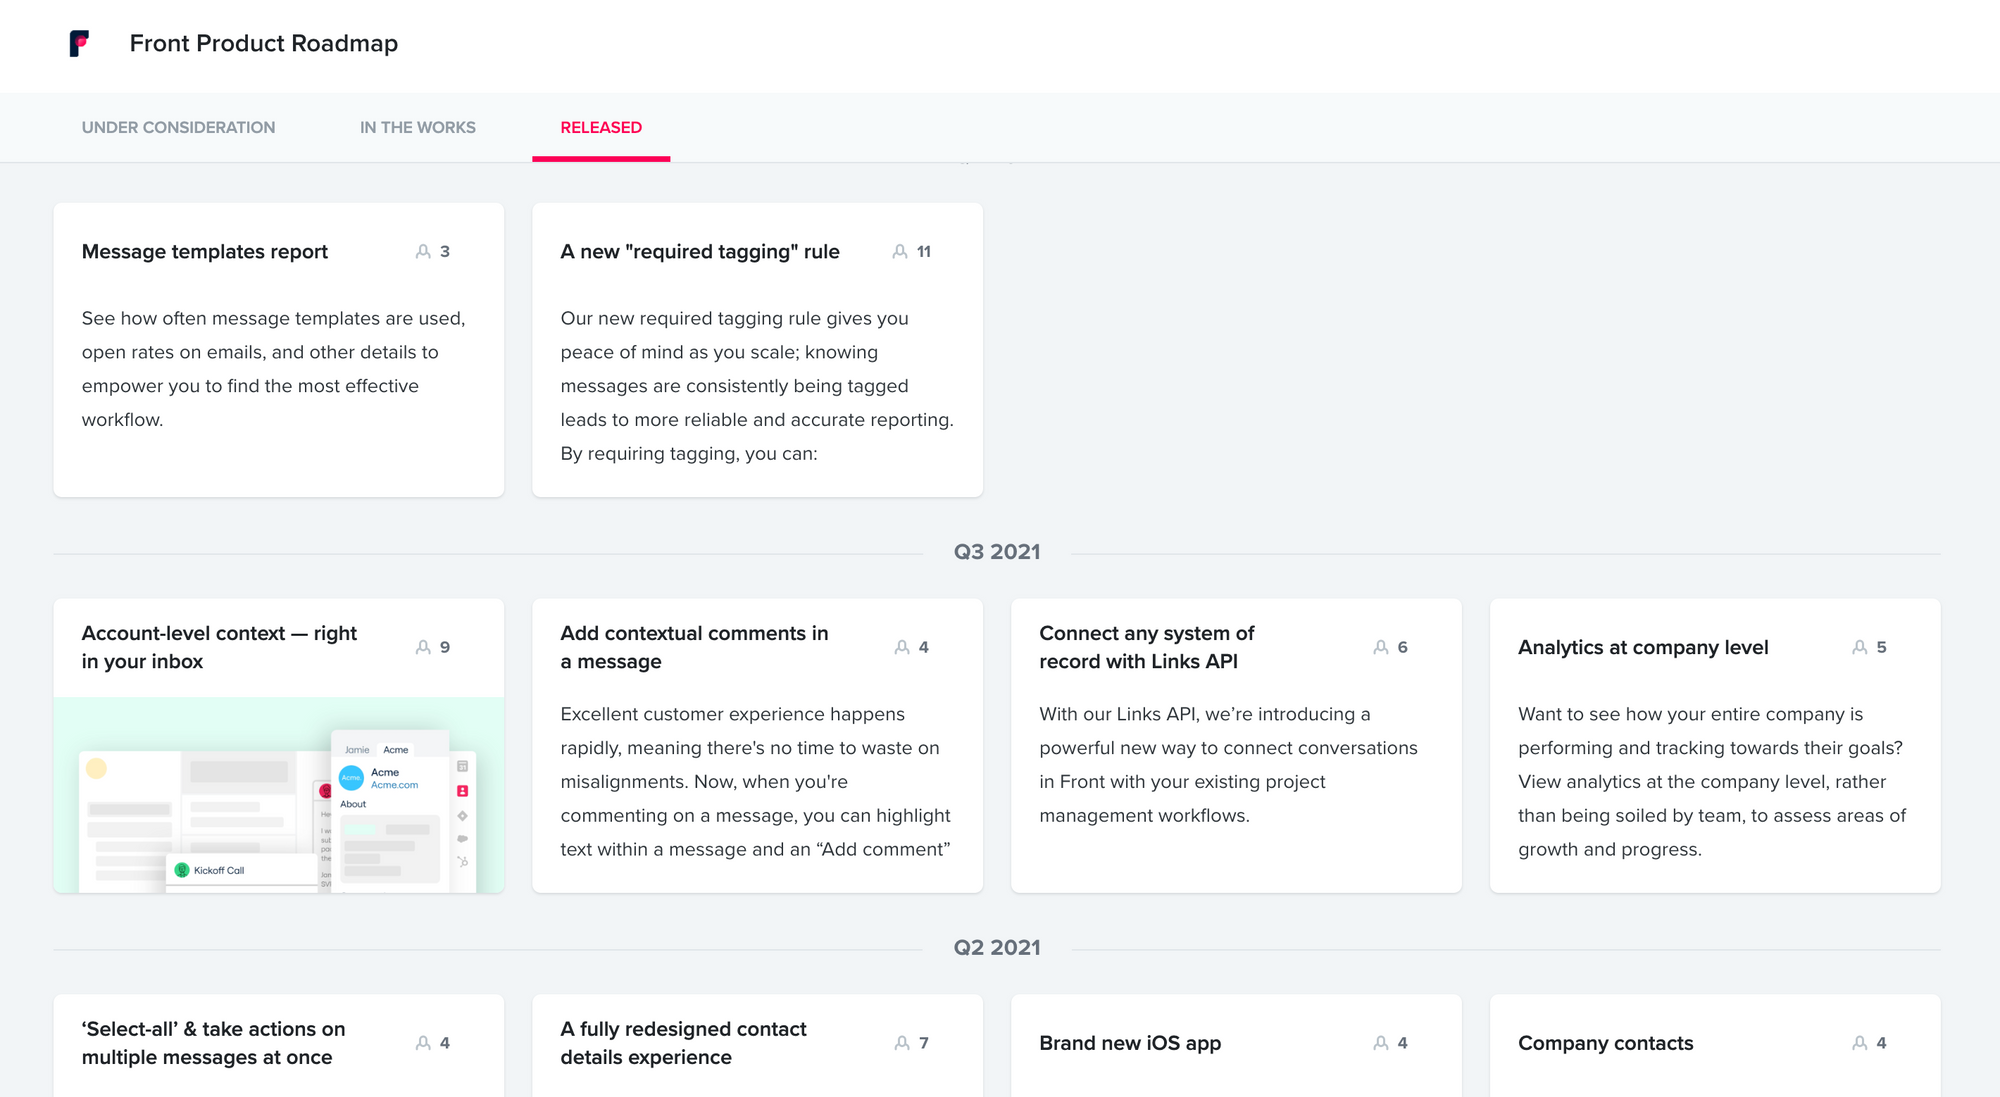2000x1097 pixels.
Task: Click vote icon on redesigned contact details card
Action: click(902, 1043)
